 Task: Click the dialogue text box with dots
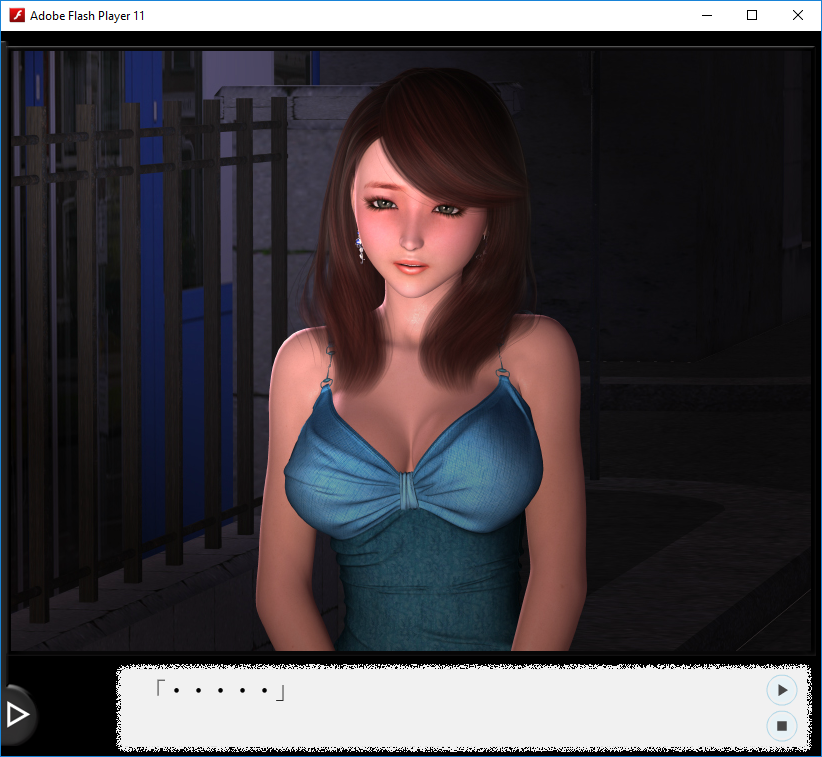463,708
